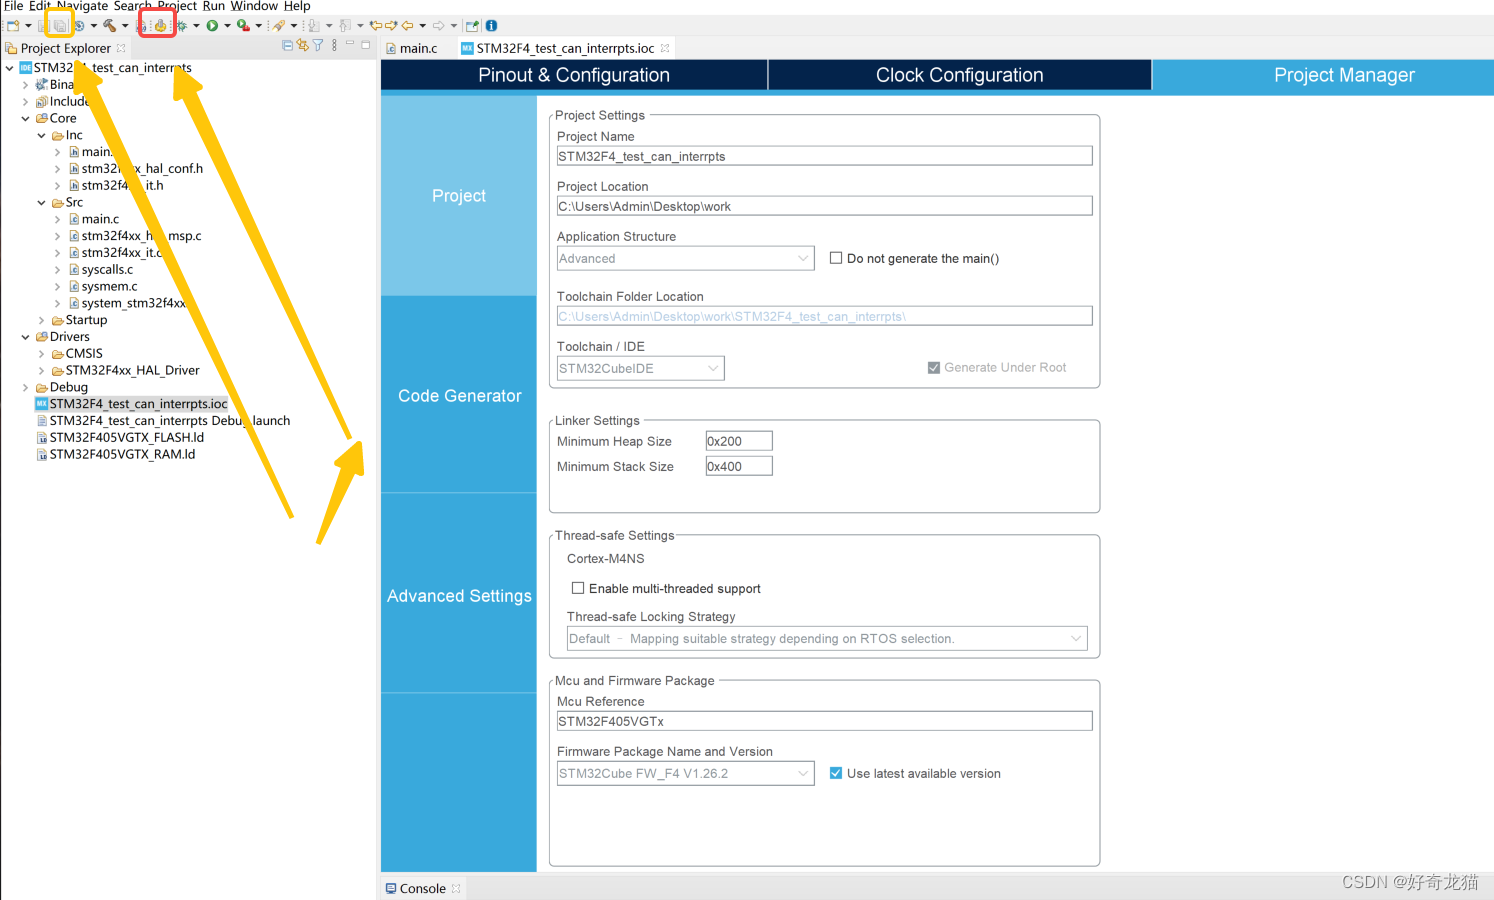Click the Project Location input field
The width and height of the screenshot is (1494, 900).
(824, 206)
